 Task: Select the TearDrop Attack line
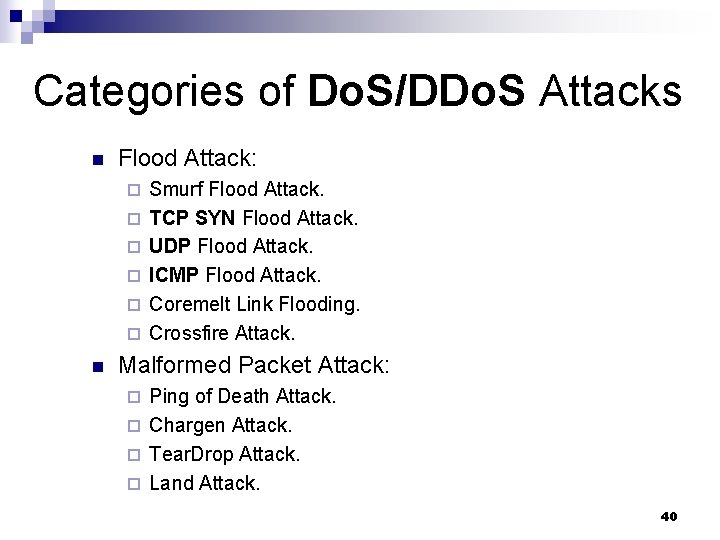(x=224, y=454)
